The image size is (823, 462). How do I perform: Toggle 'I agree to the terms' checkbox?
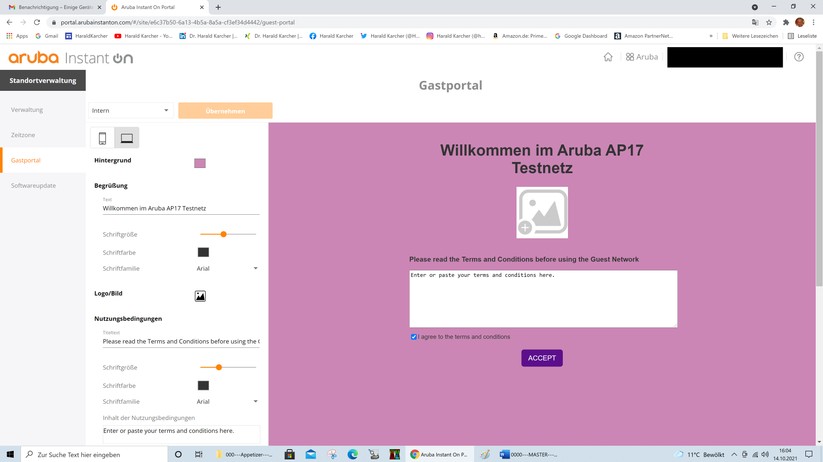414,337
